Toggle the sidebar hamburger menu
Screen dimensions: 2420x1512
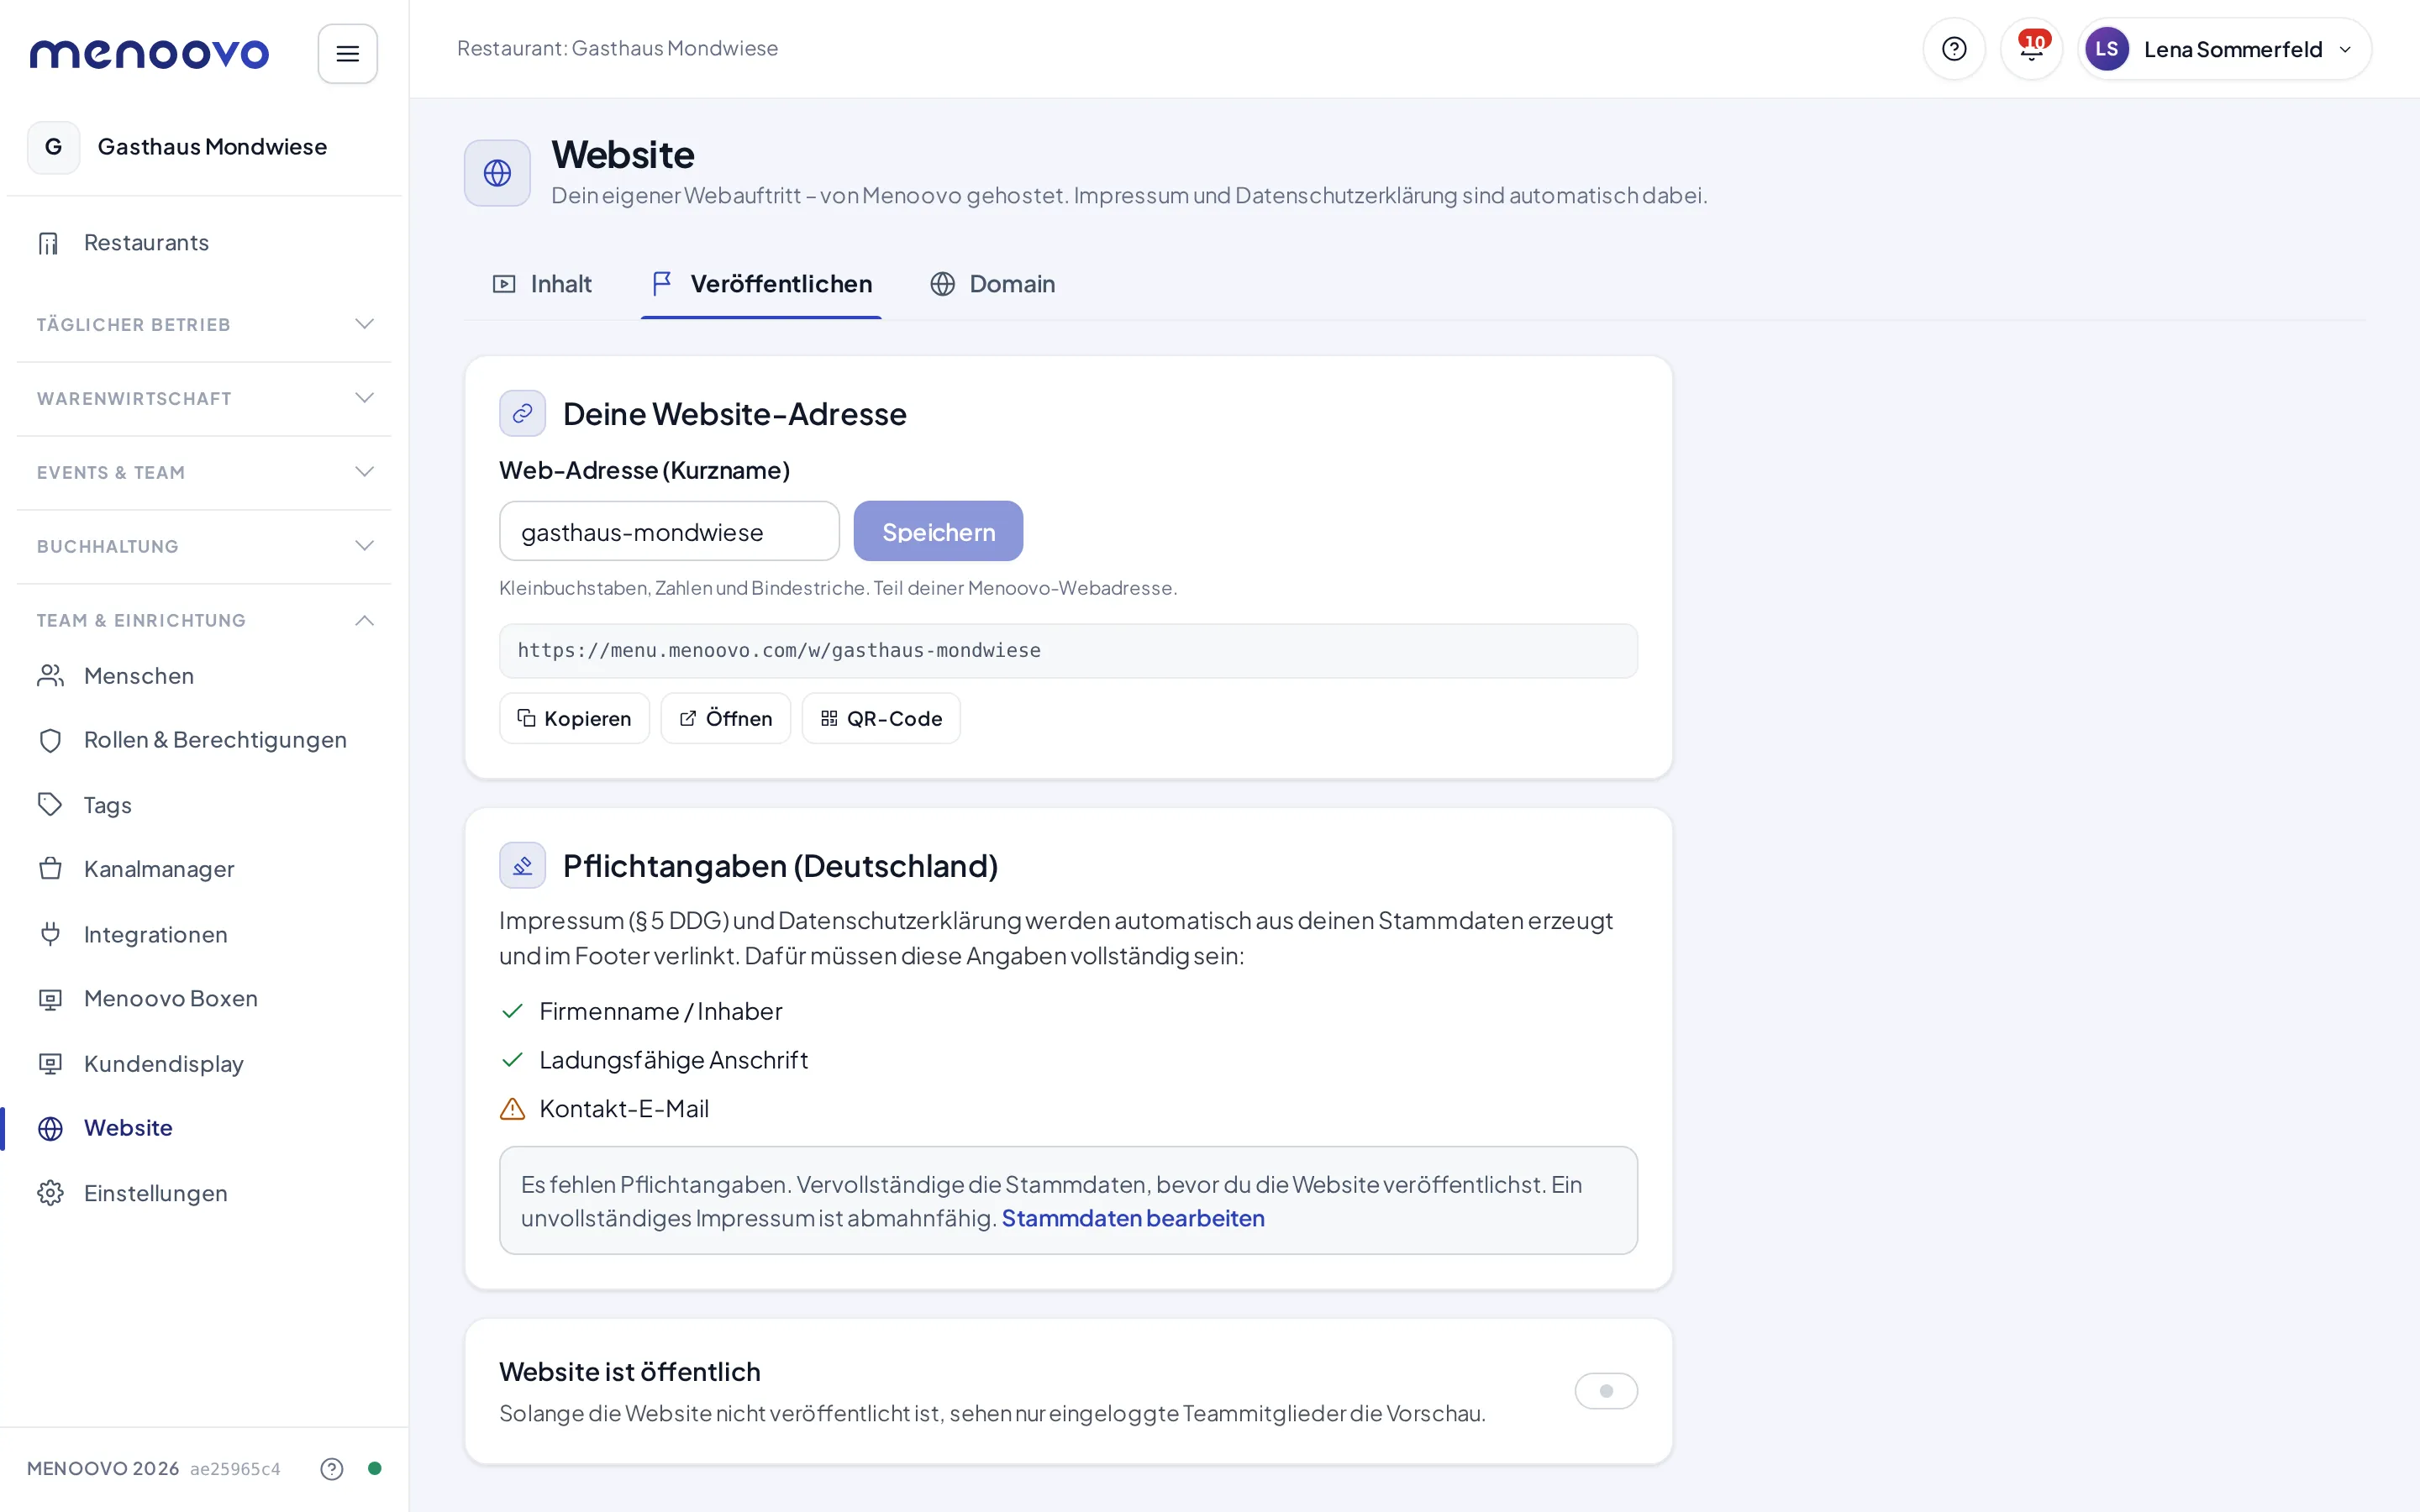347,53
